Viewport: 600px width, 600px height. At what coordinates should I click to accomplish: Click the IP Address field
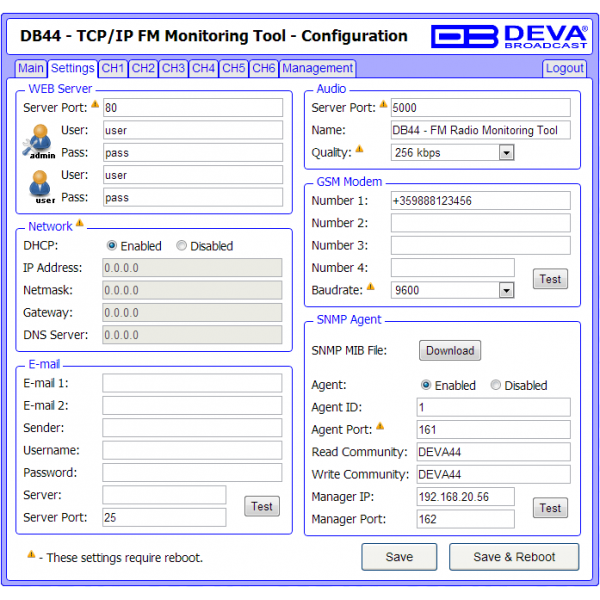point(192,267)
